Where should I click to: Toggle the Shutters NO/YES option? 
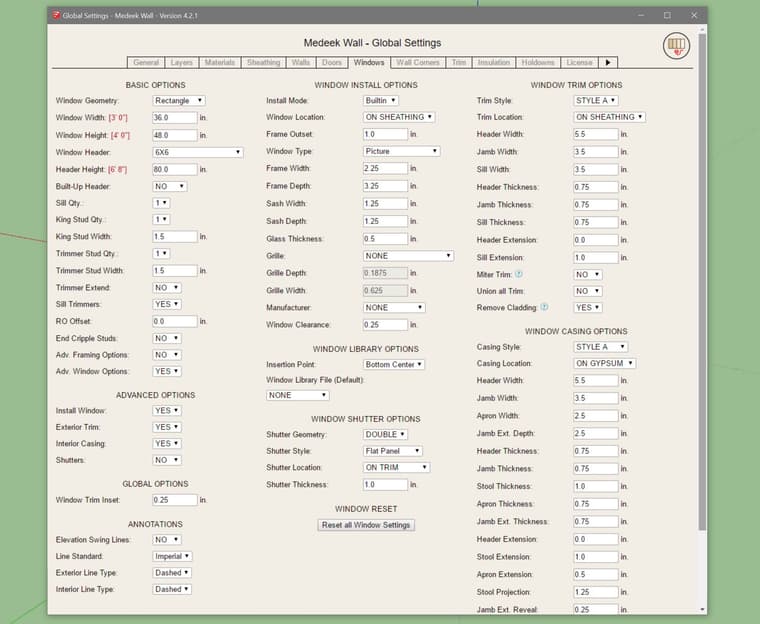[x=166, y=460]
